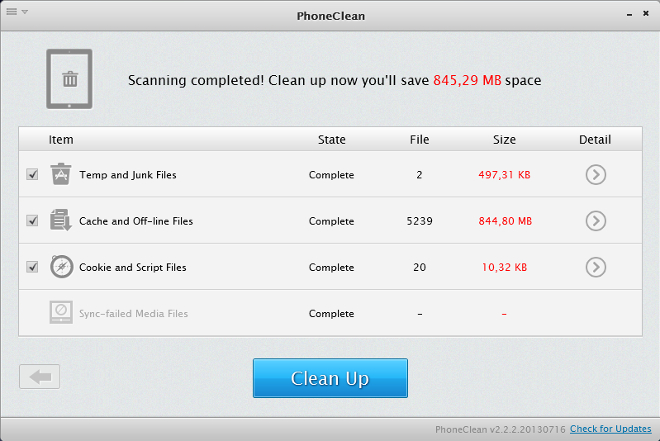660x441 pixels.
Task: Click the Sync-failed Media Files icon
Action: pos(61,313)
